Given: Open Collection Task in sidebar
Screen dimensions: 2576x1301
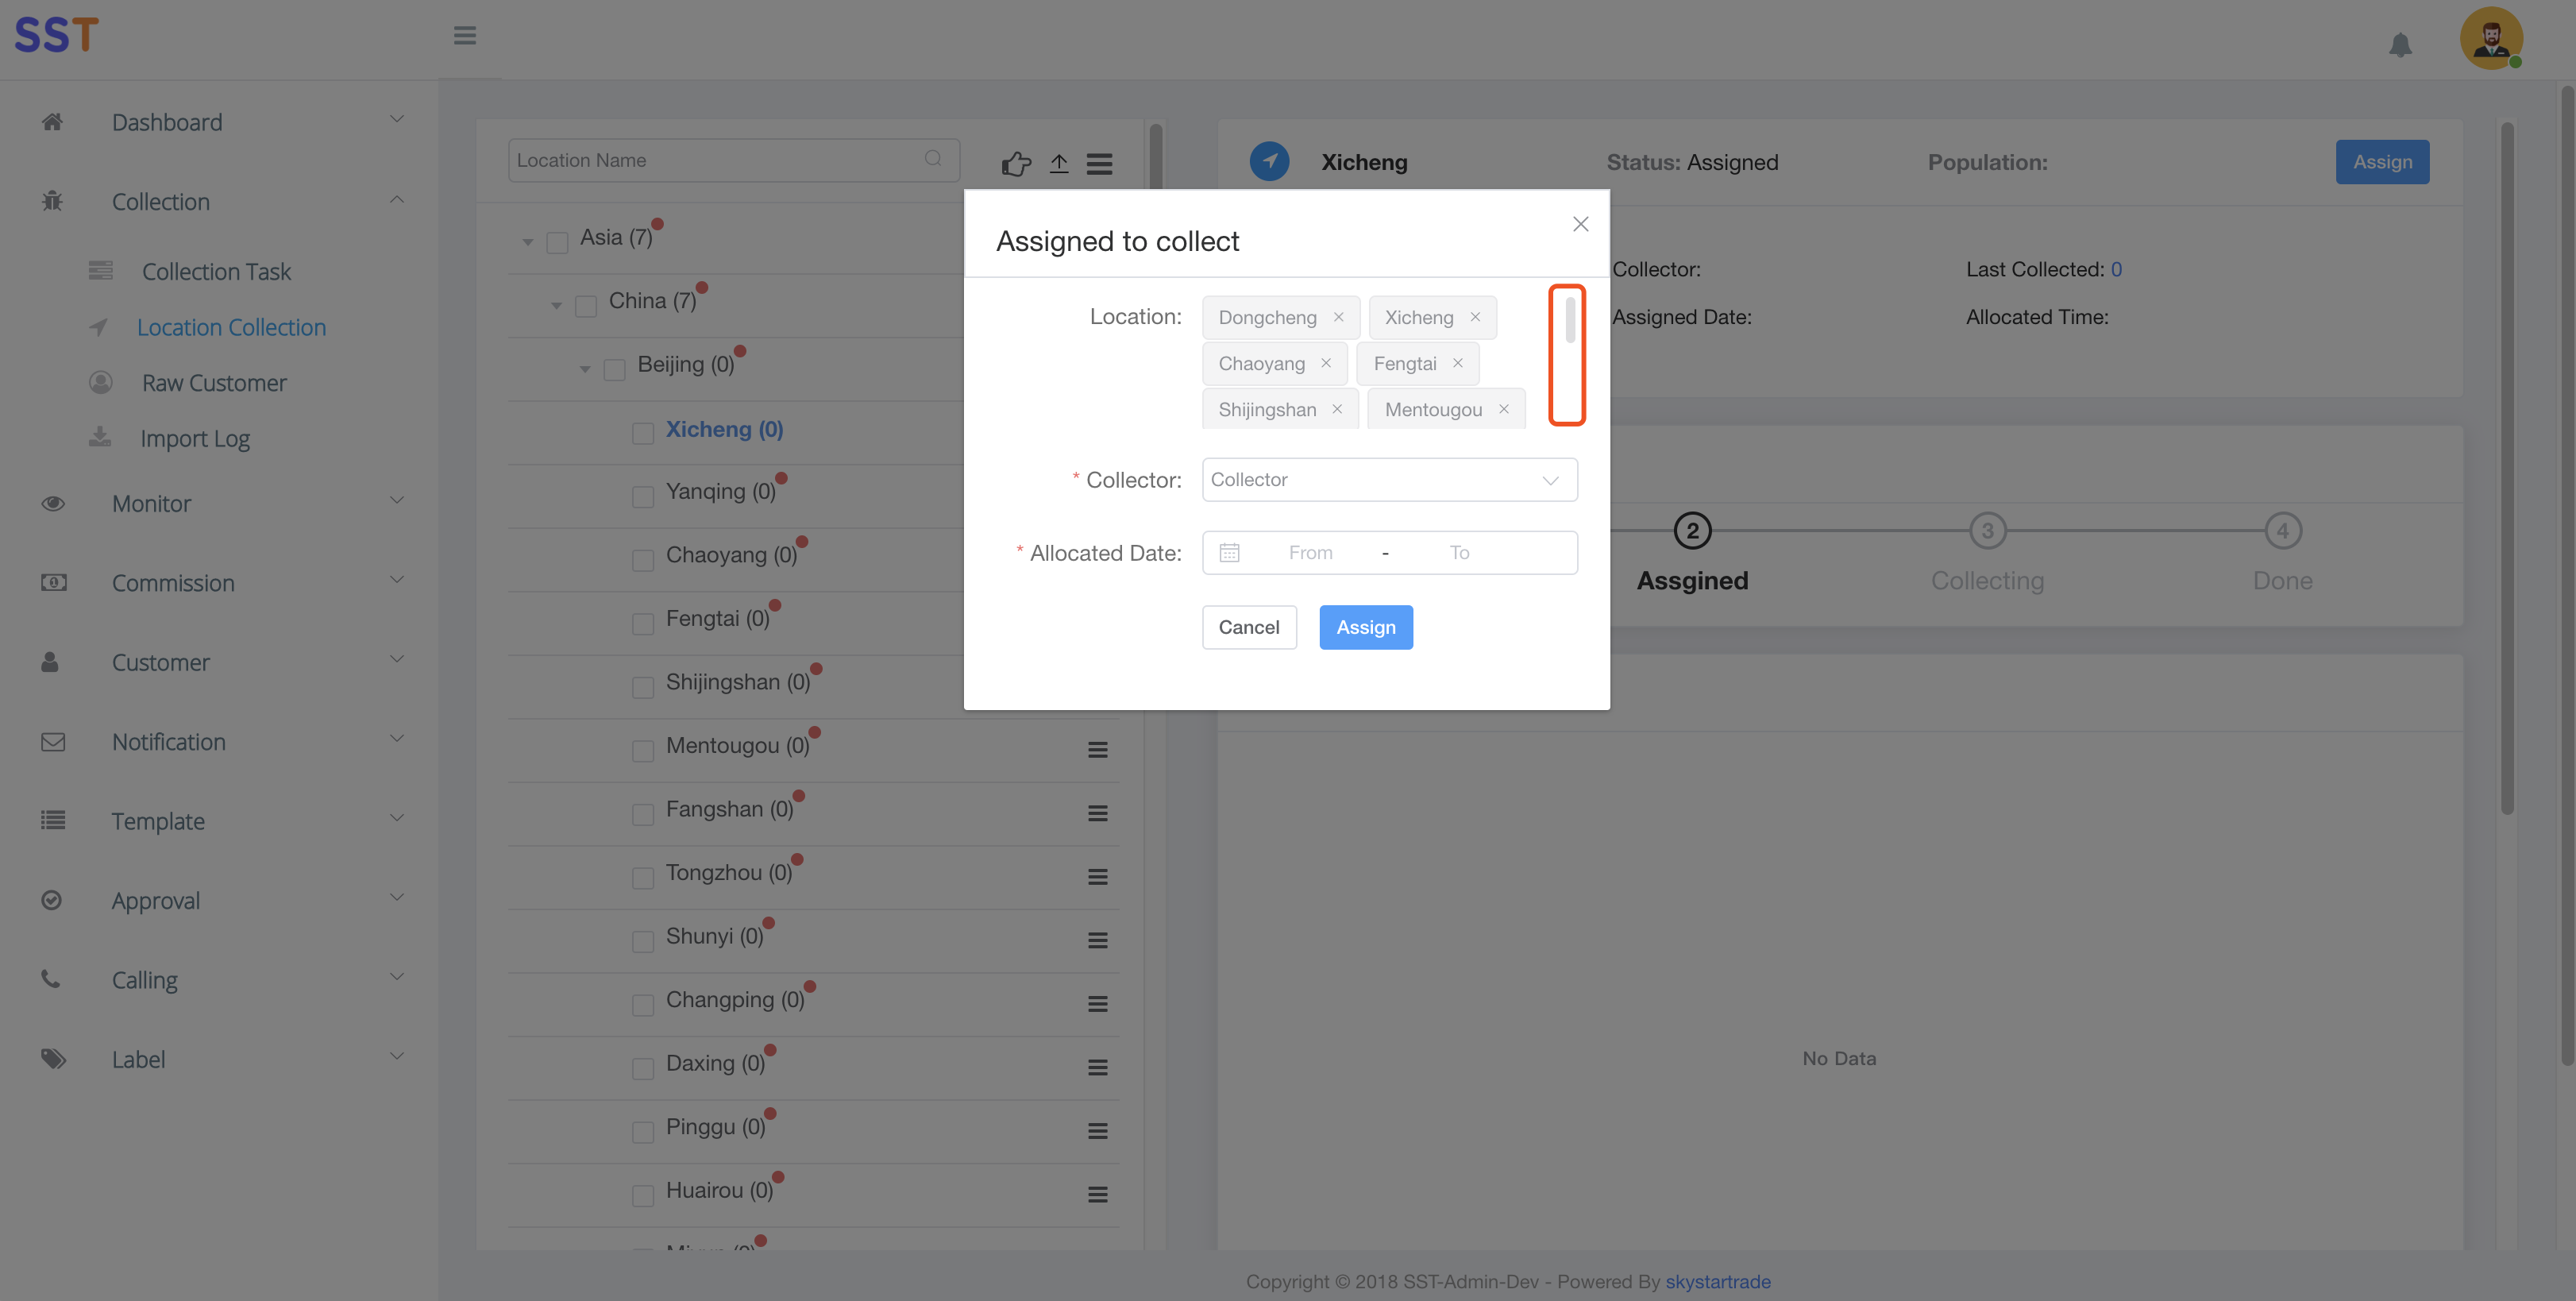Looking at the screenshot, I should (216, 272).
